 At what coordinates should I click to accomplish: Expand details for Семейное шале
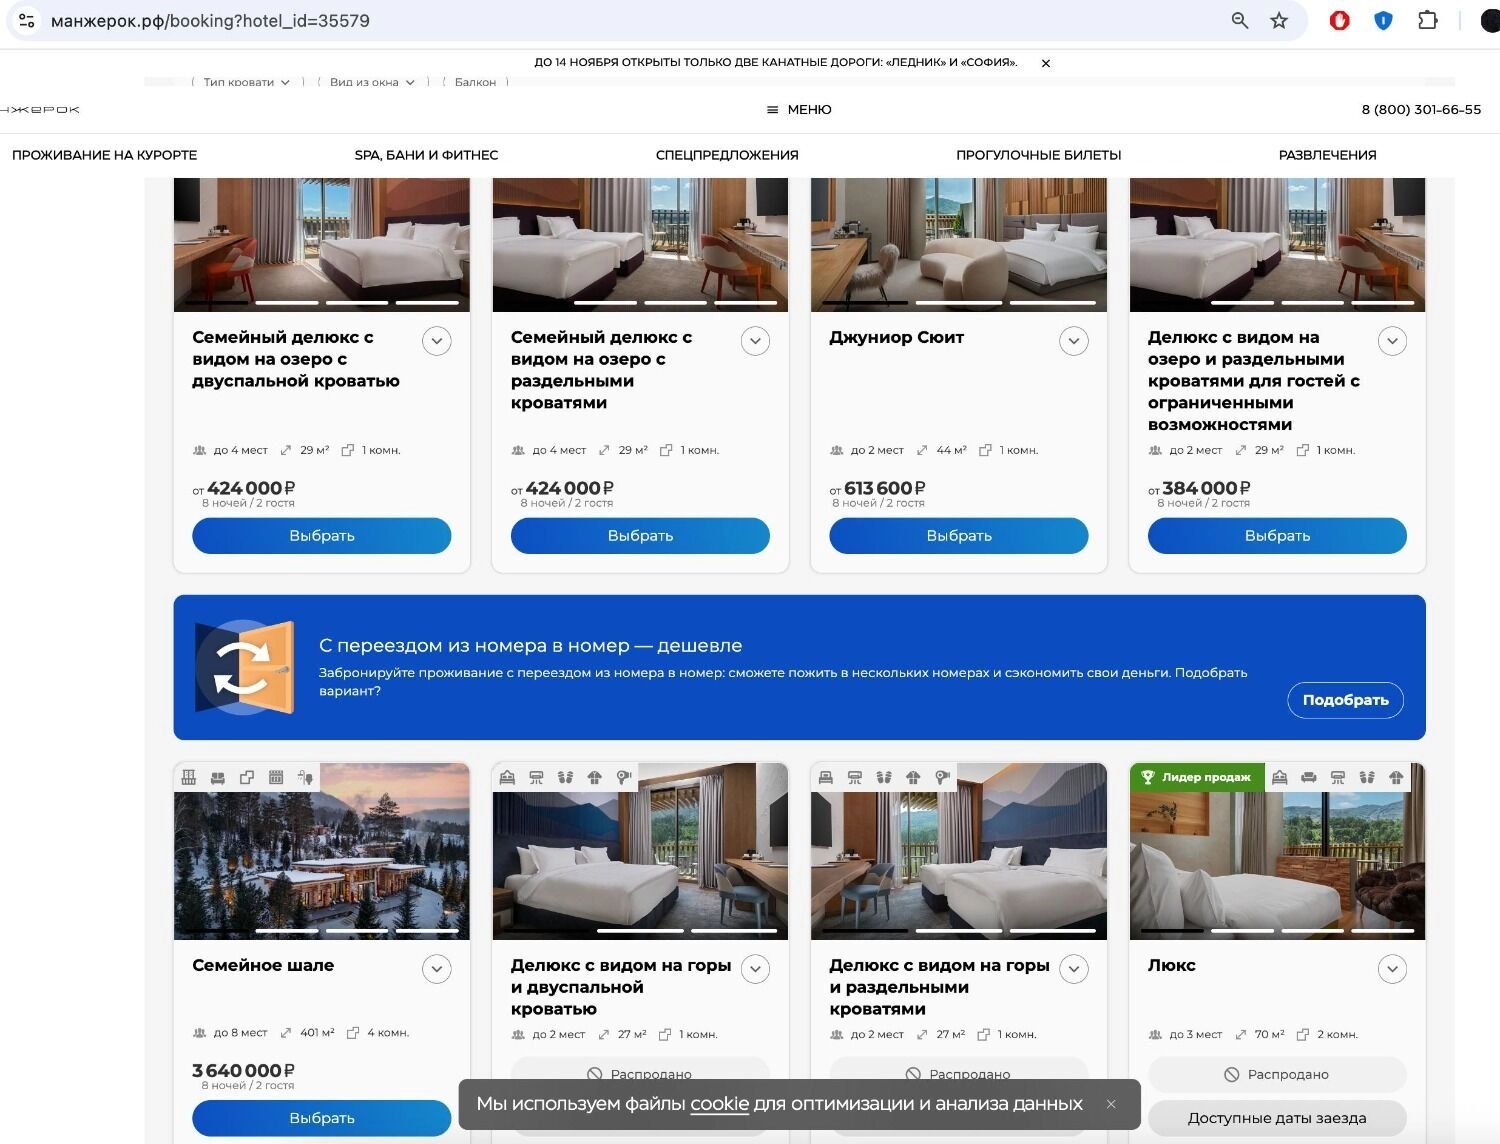(436, 969)
